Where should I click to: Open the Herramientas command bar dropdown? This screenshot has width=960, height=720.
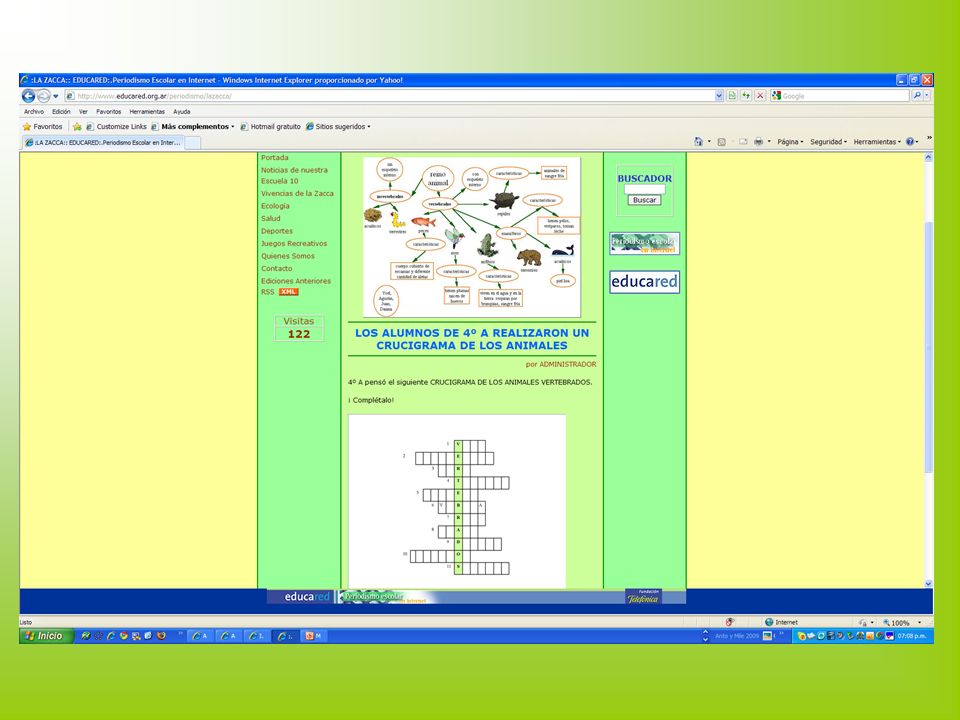coord(877,142)
